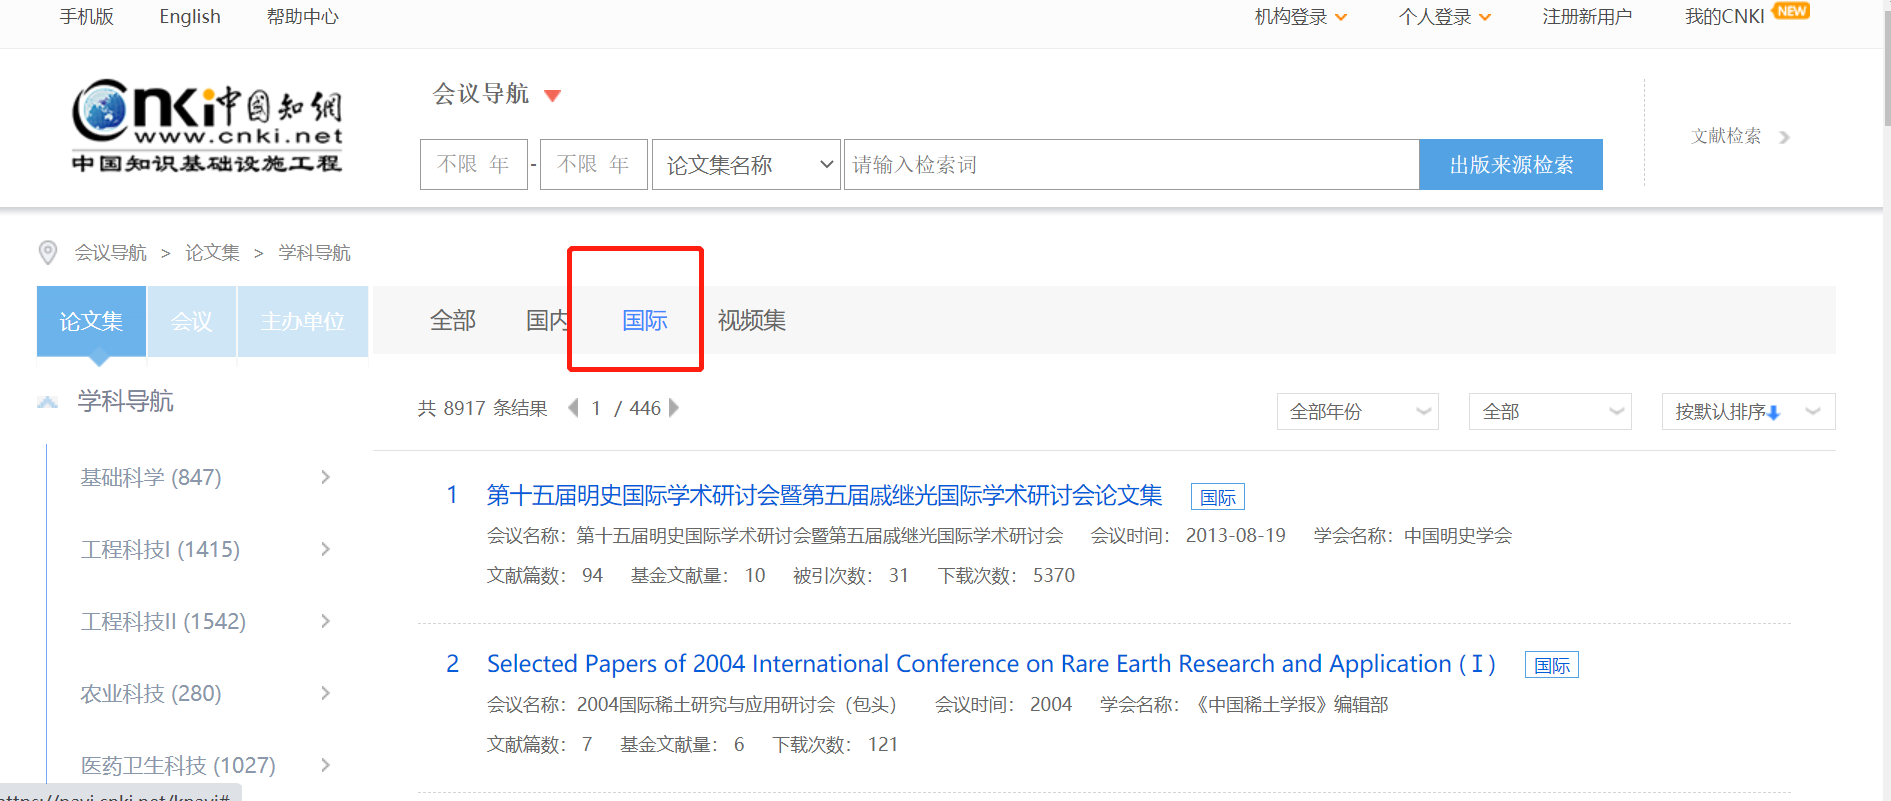
Task: Open 全部年份 year filter dropdown
Action: (1357, 412)
